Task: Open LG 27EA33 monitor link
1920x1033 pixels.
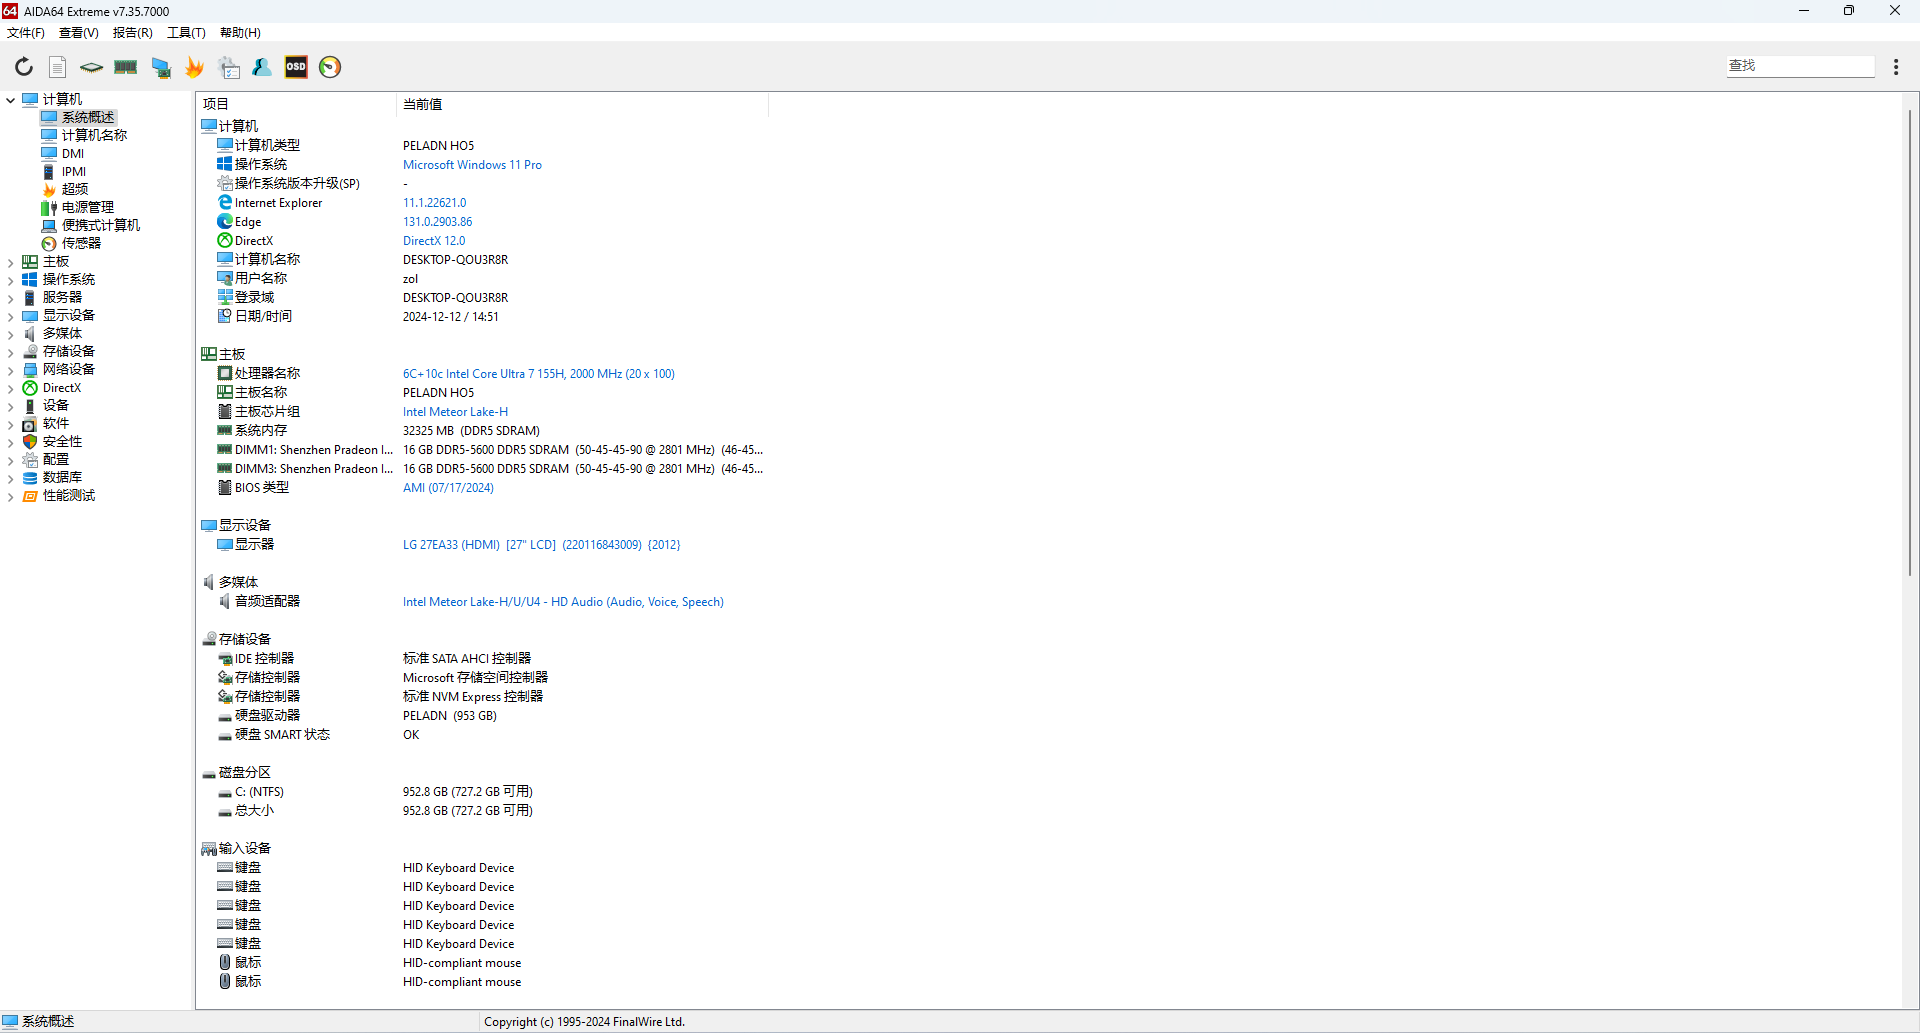Action: coord(541,545)
